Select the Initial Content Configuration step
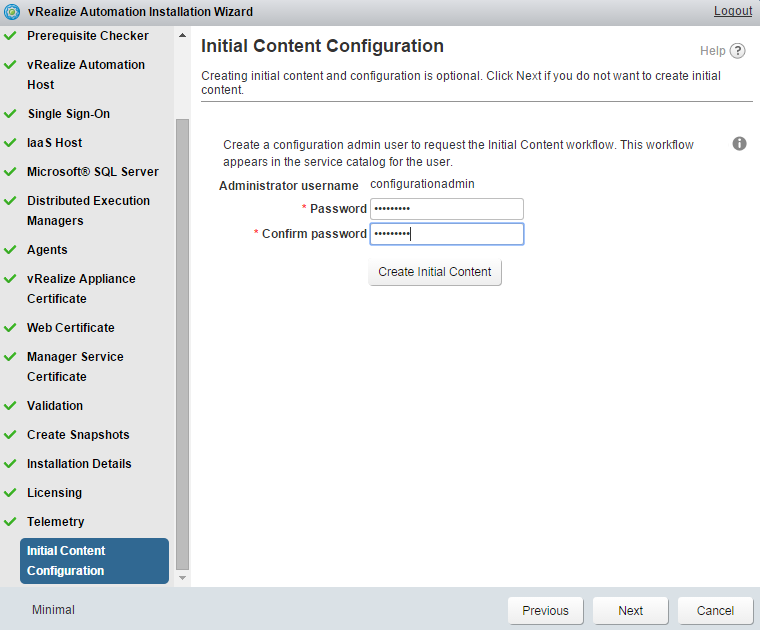The width and height of the screenshot is (760, 630). [x=94, y=561]
